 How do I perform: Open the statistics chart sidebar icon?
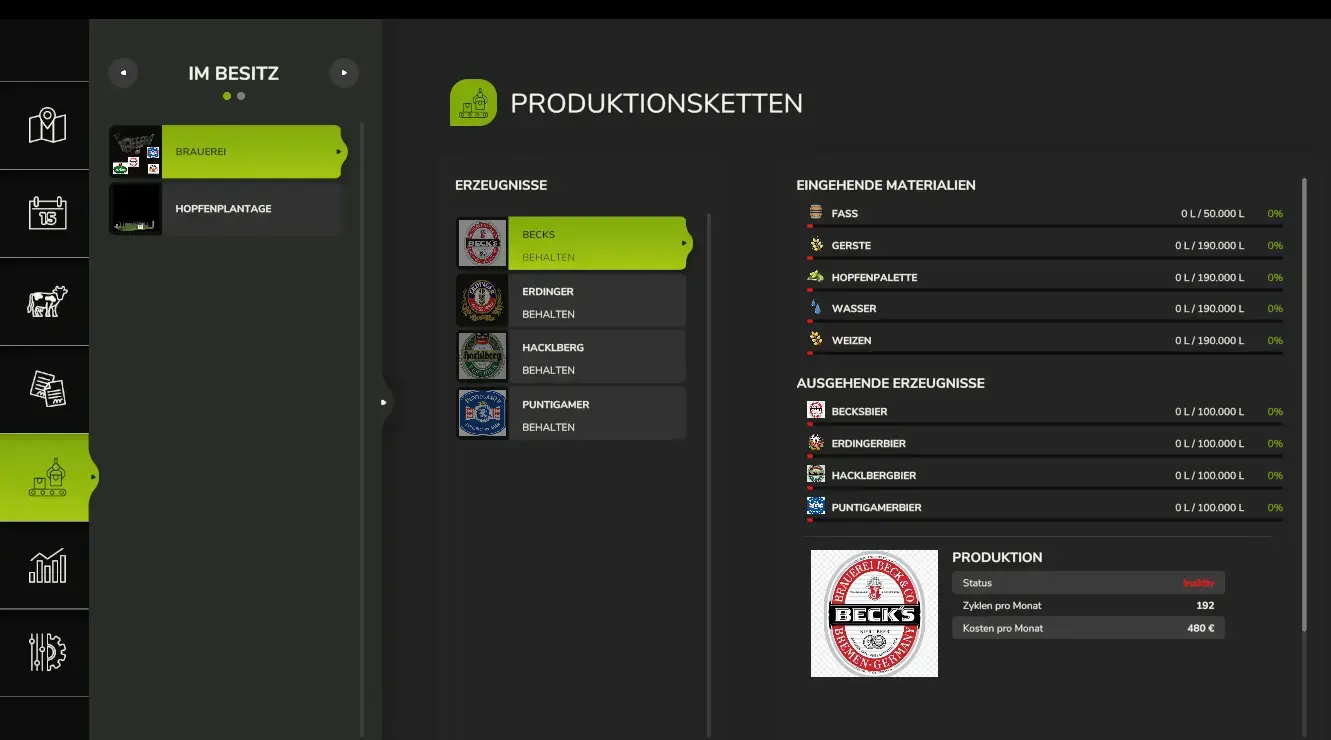[47, 565]
